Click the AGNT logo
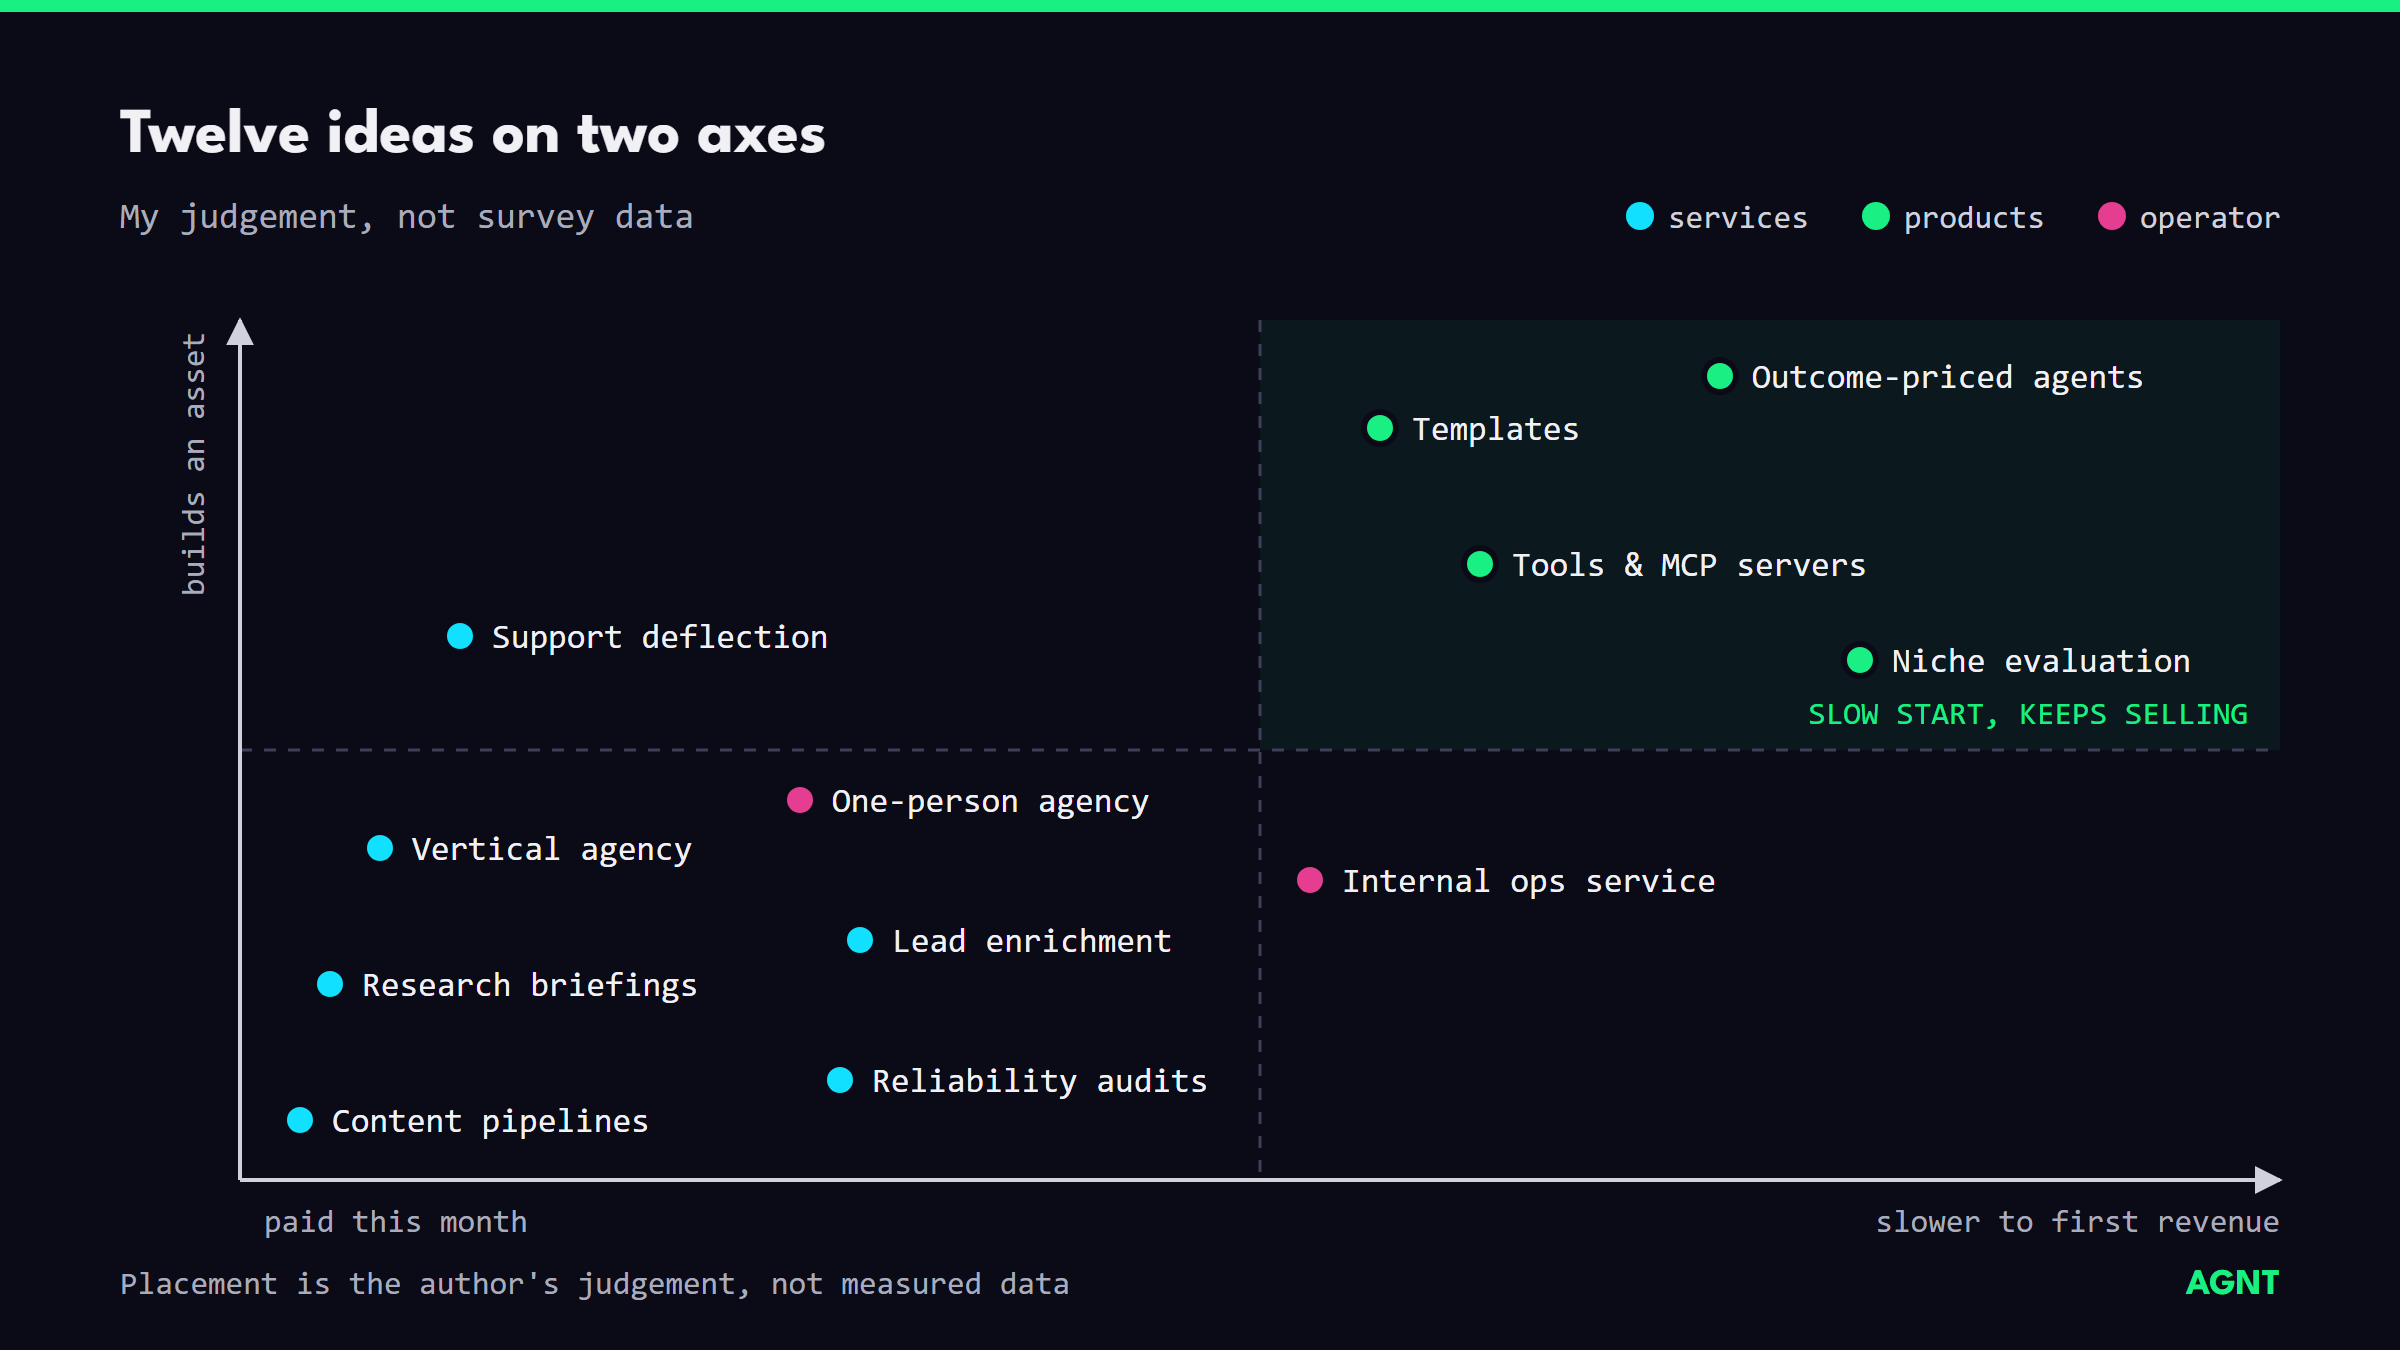Image resolution: width=2400 pixels, height=1350 pixels. (2232, 1283)
